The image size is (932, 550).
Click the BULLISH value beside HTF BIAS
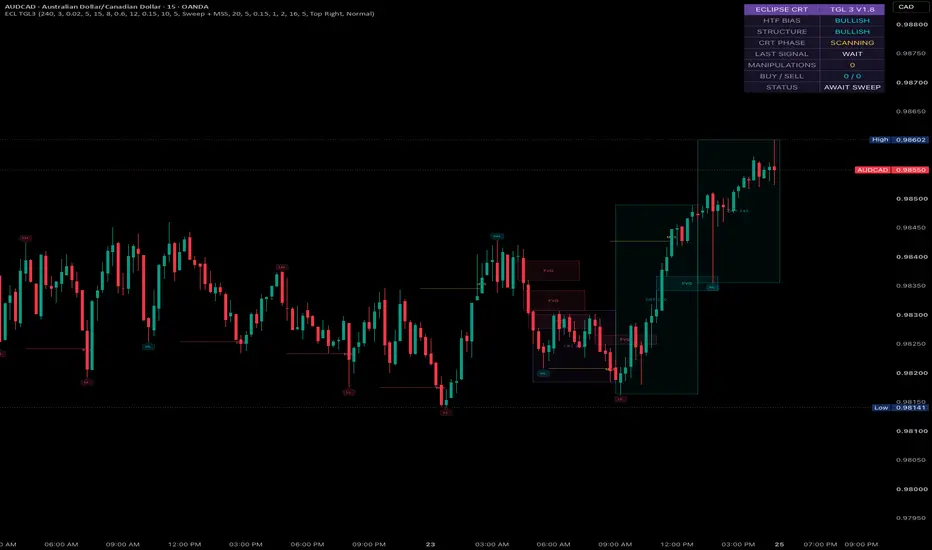click(852, 20)
